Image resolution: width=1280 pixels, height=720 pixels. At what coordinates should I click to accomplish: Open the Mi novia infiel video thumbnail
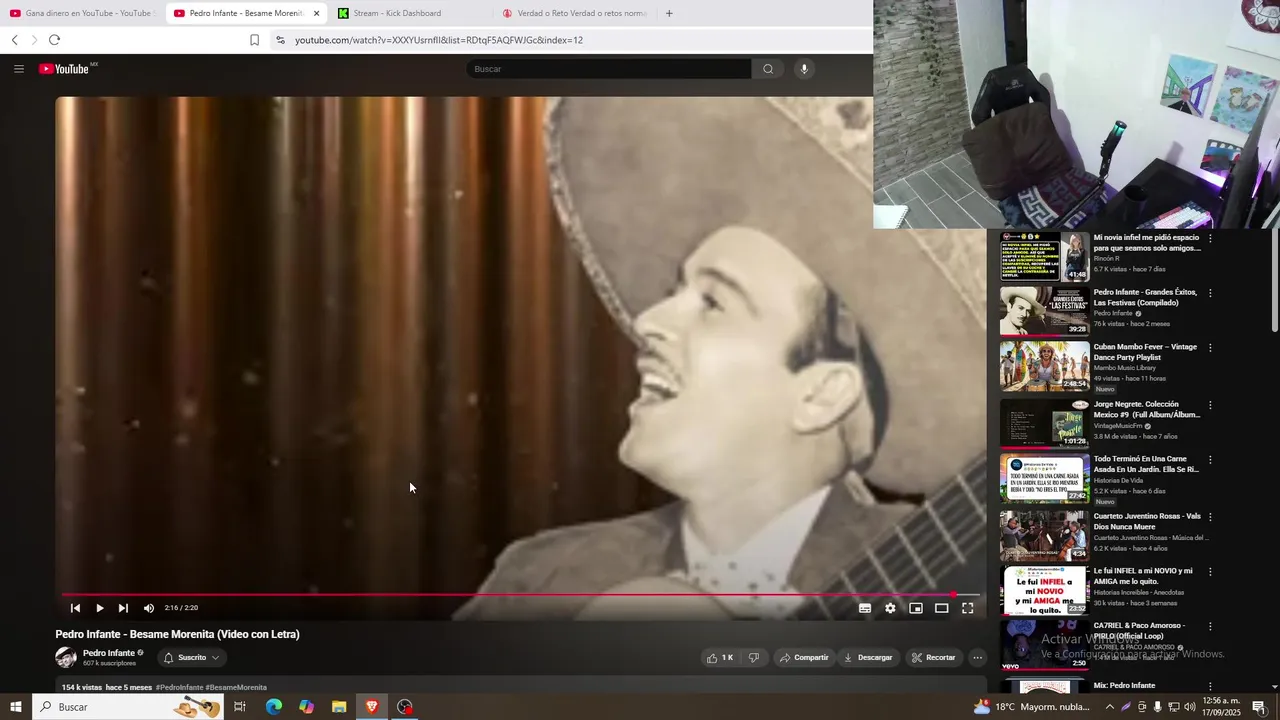click(1044, 257)
